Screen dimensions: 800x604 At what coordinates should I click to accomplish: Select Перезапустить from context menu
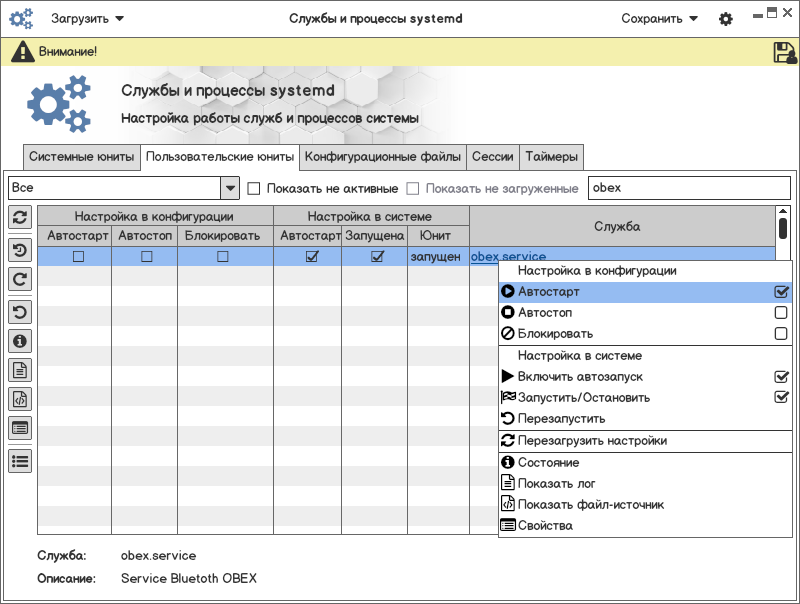click(x=561, y=419)
